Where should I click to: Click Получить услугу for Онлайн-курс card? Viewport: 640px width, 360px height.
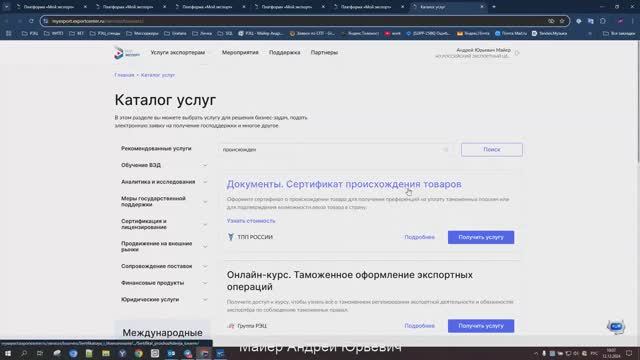point(481,326)
